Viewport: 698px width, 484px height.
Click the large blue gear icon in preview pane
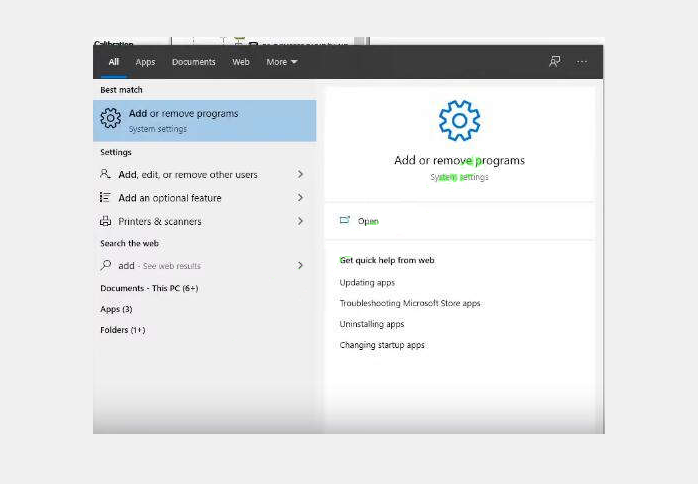pyautogui.click(x=459, y=121)
